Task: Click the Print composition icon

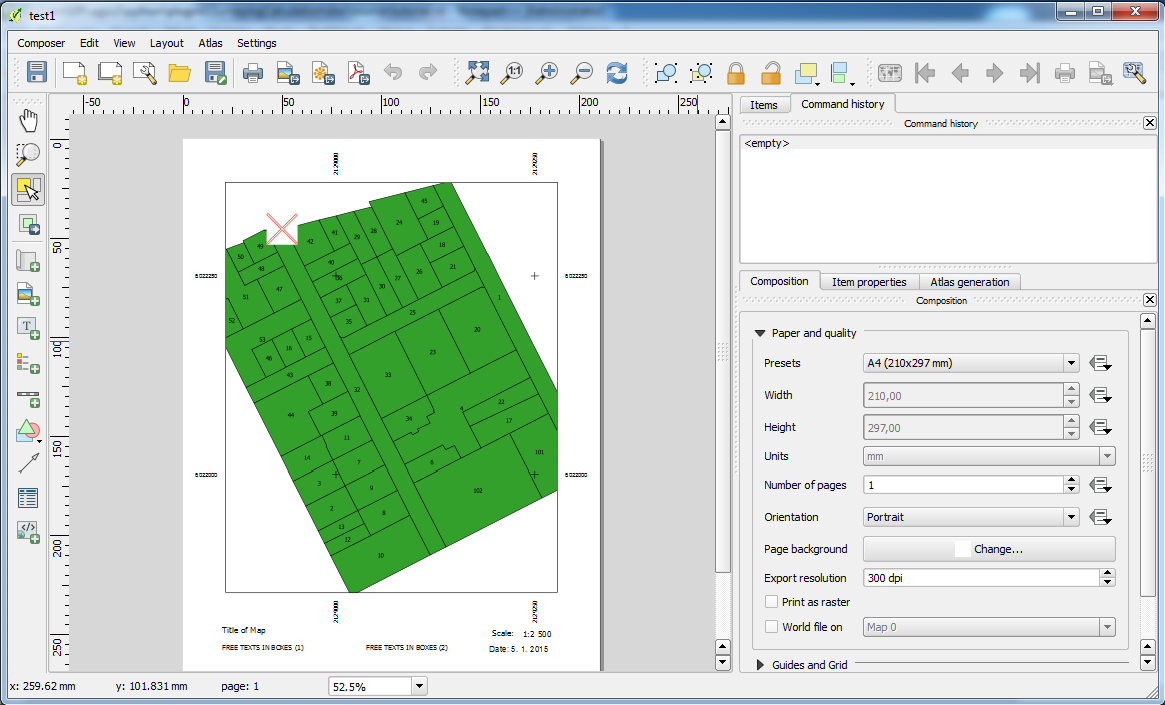Action: [253, 72]
